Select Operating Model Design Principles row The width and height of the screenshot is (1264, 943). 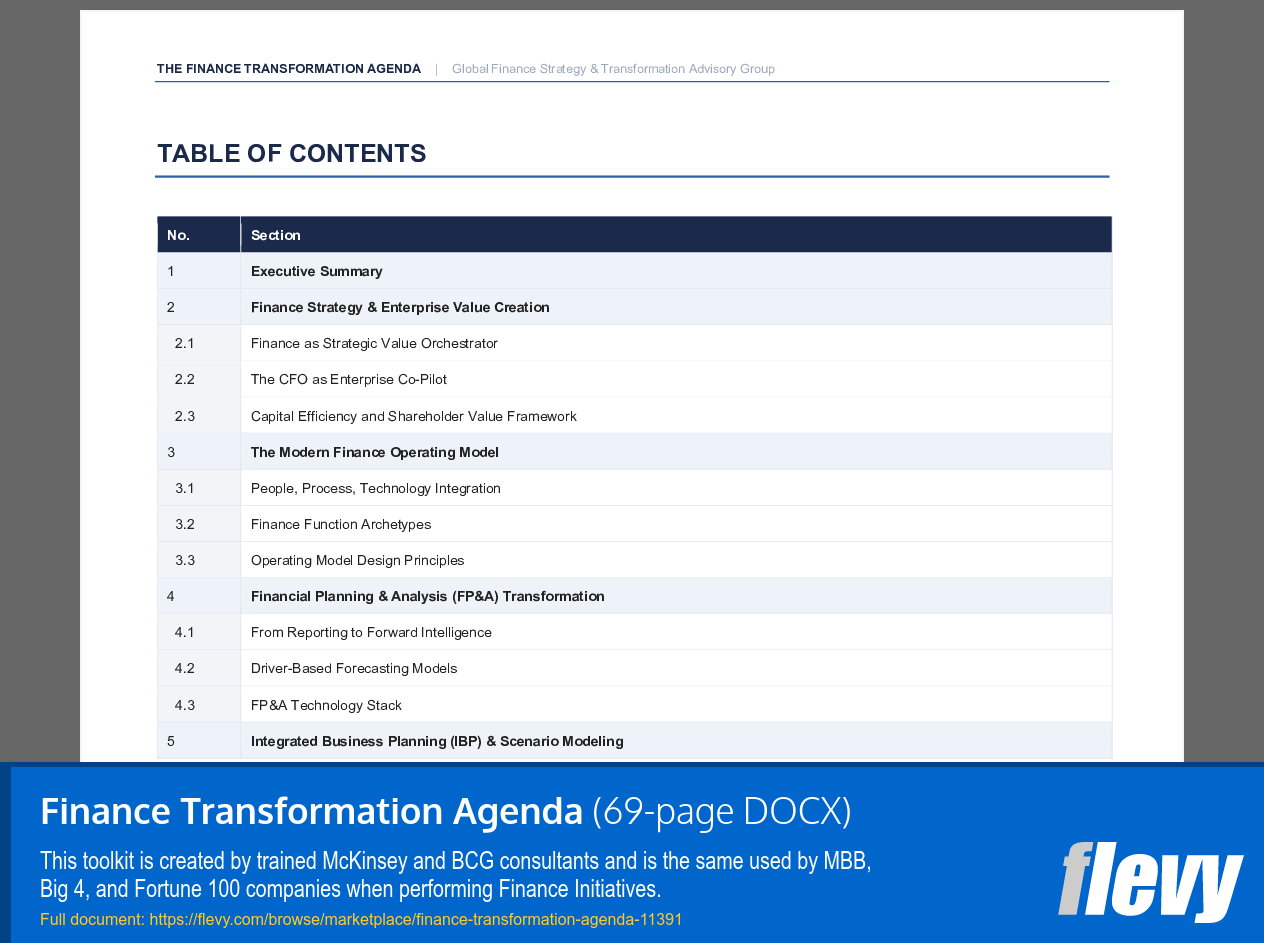pyautogui.click(x=357, y=560)
